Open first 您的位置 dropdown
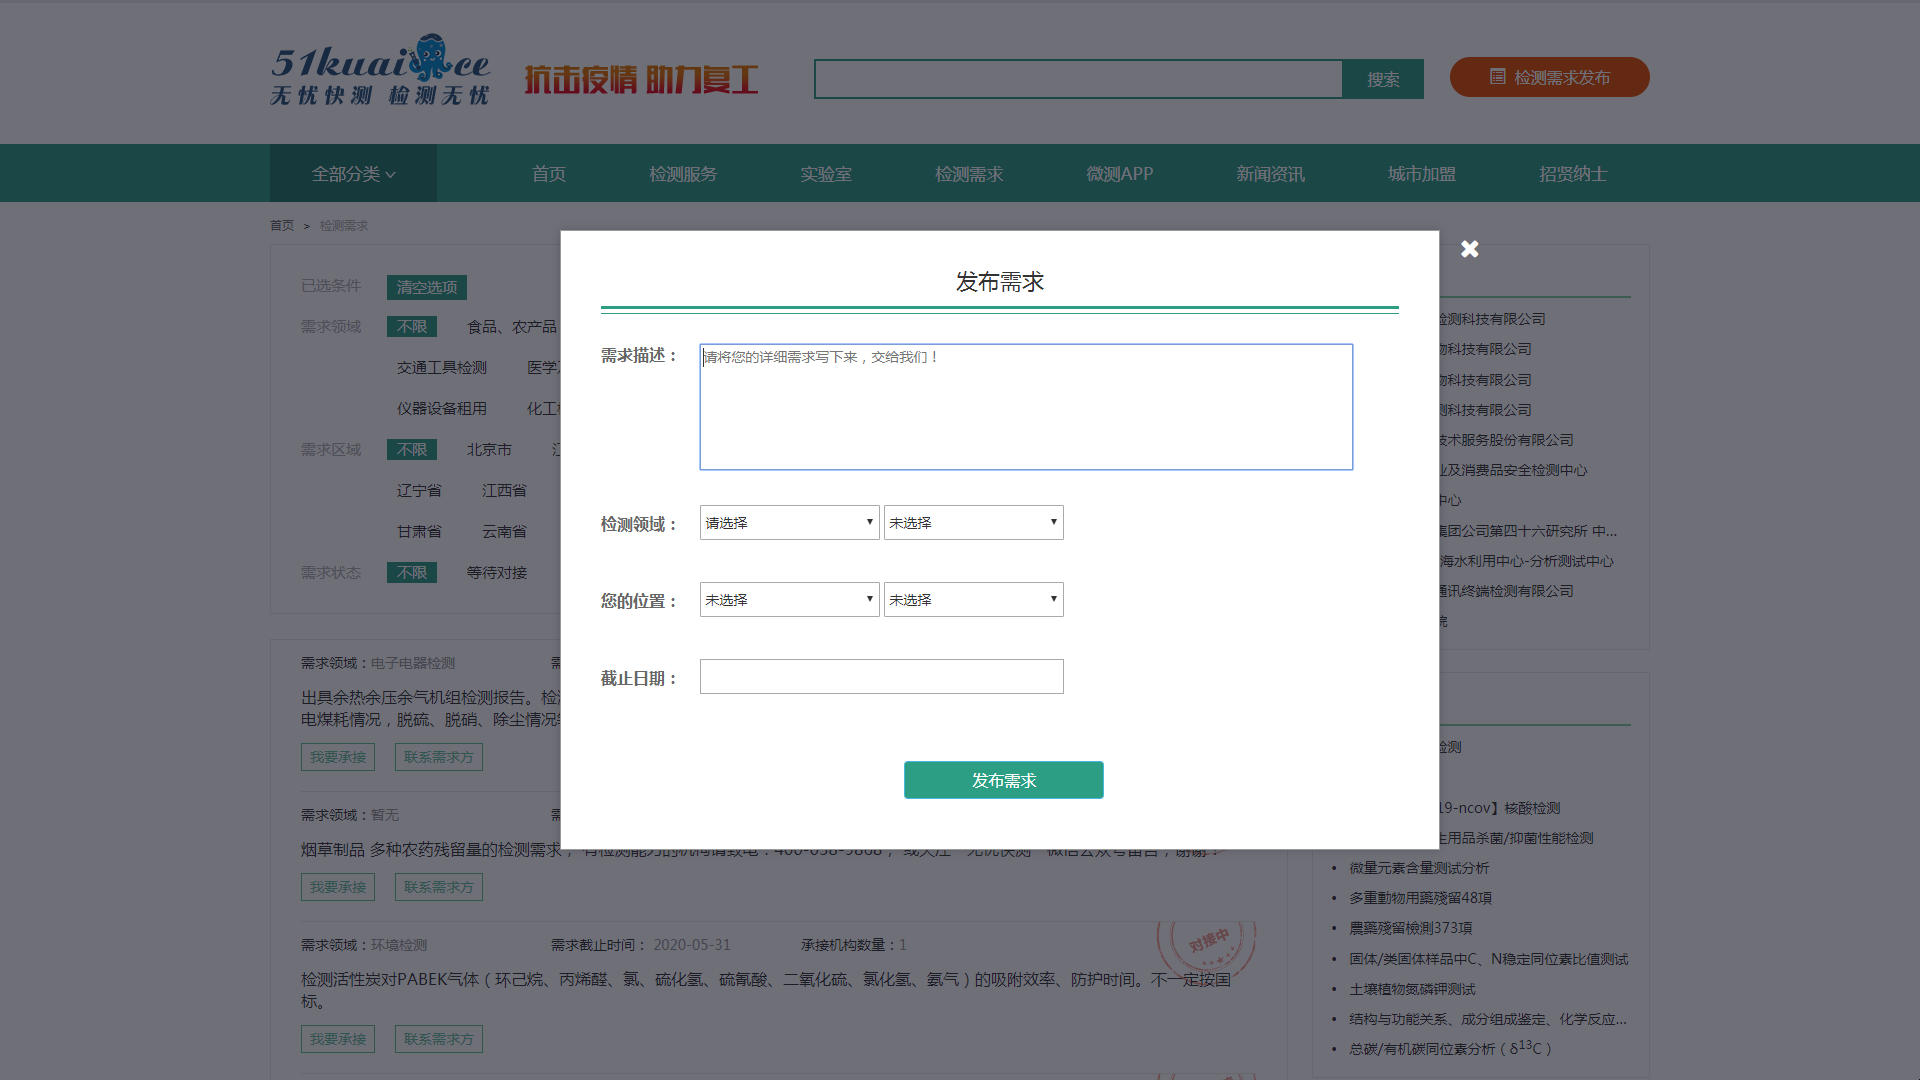Image resolution: width=1920 pixels, height=1080 pixels. (x=789, y=600)
